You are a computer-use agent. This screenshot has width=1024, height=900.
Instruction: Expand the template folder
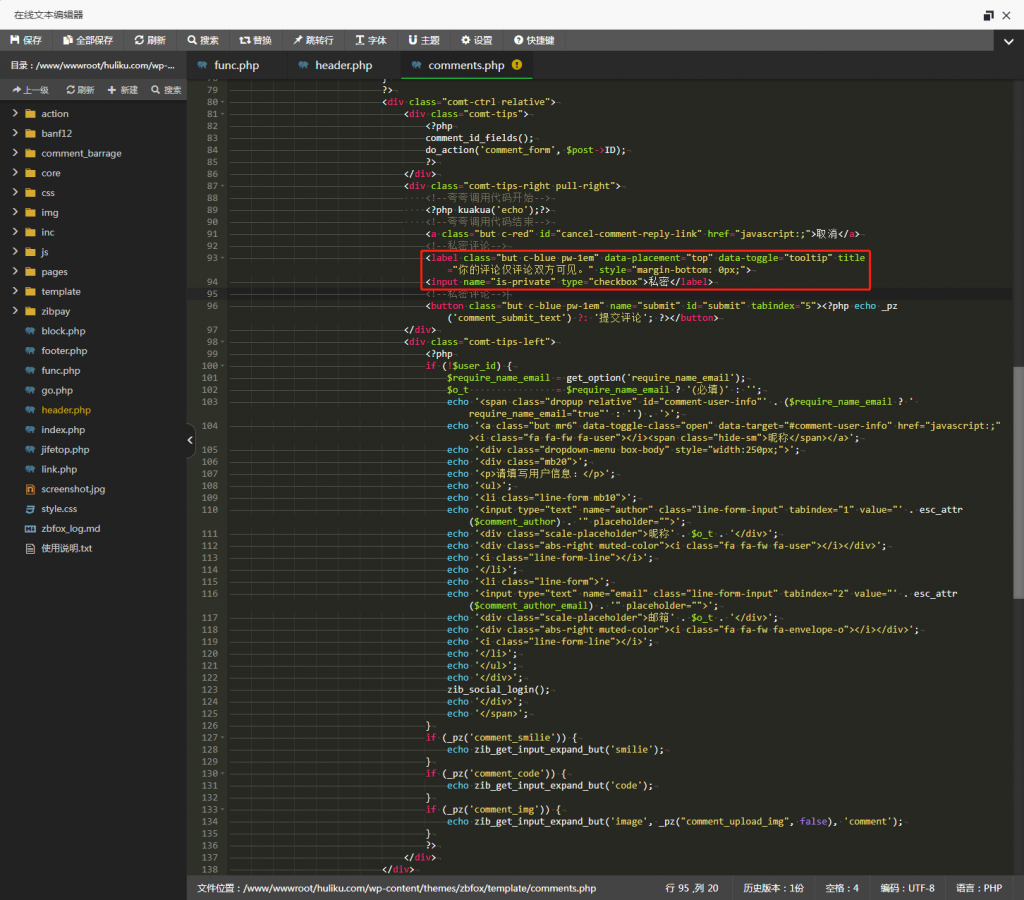click(x=16, y=291)
